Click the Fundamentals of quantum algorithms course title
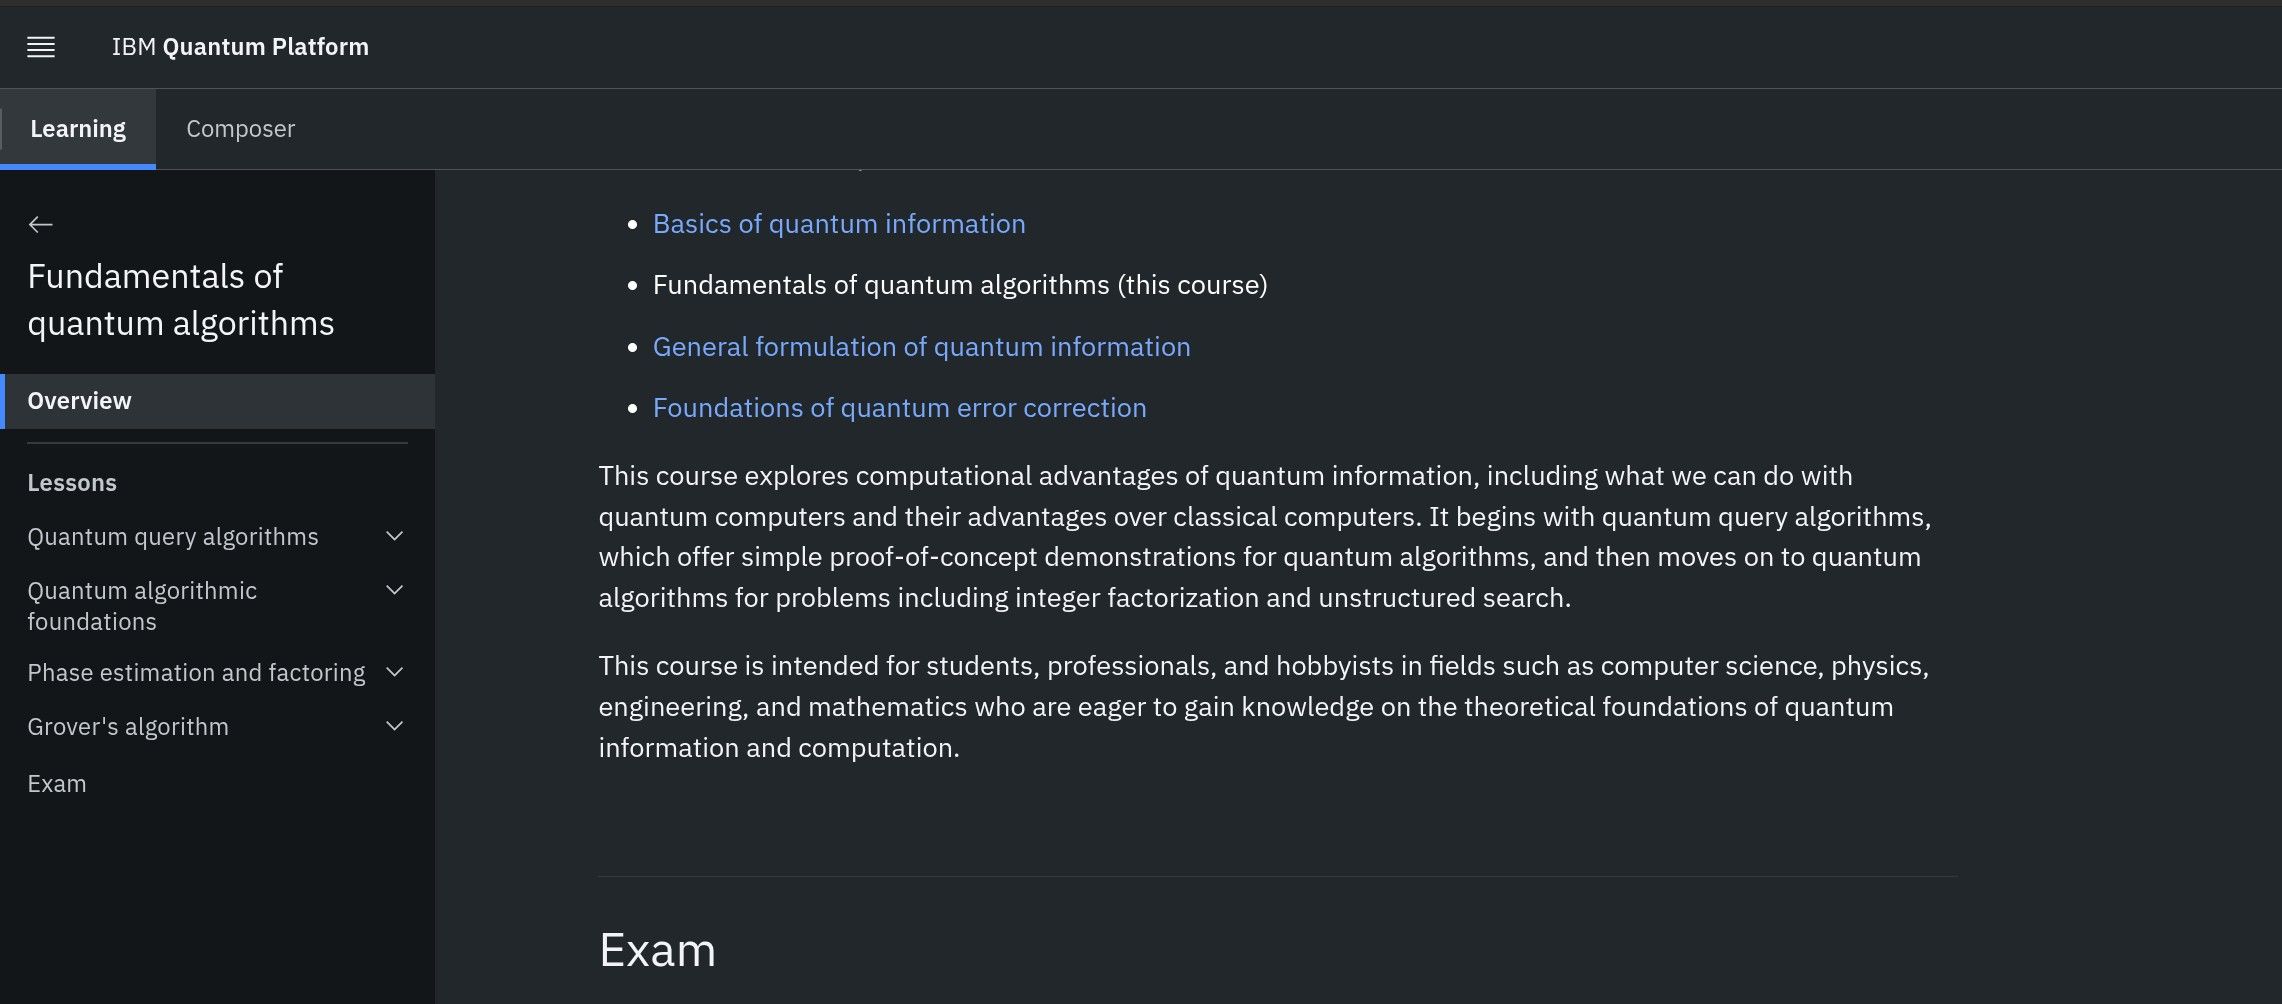Screen dimensions: 2282x1004 coord(180,300)
